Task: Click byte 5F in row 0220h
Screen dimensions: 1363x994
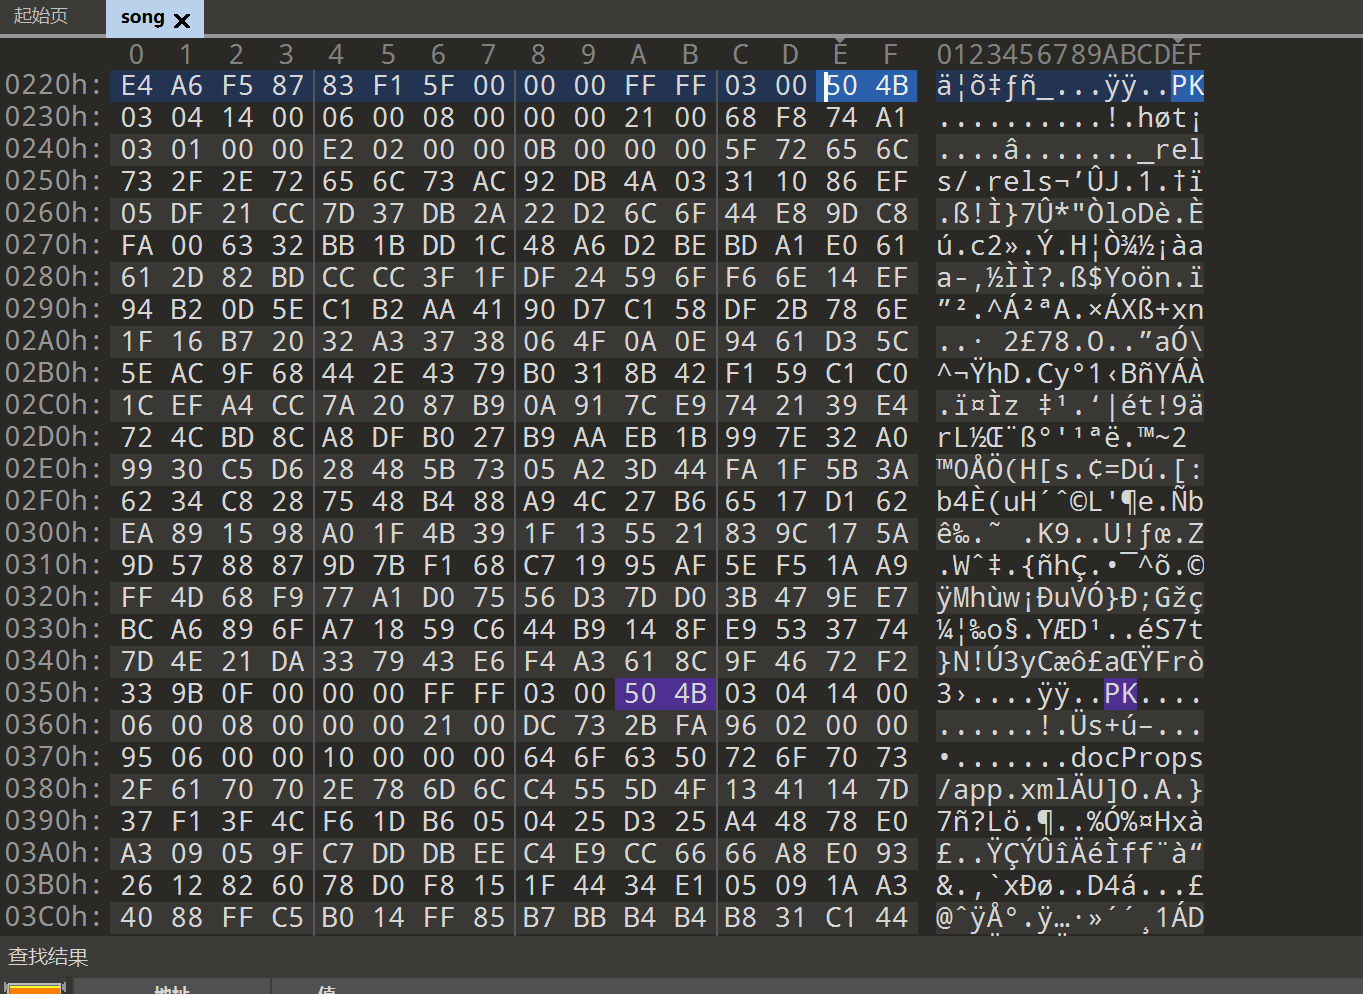Action: coord(439,86)
